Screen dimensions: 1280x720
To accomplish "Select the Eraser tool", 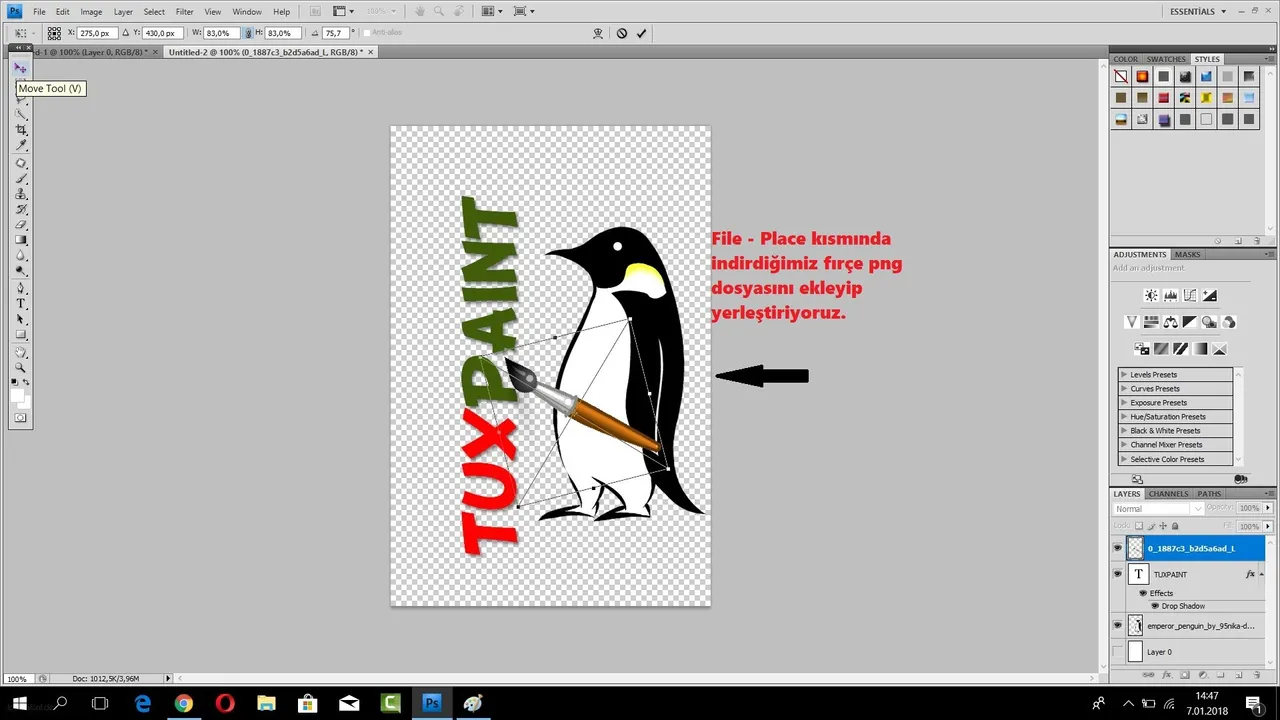I will [20, 225].
